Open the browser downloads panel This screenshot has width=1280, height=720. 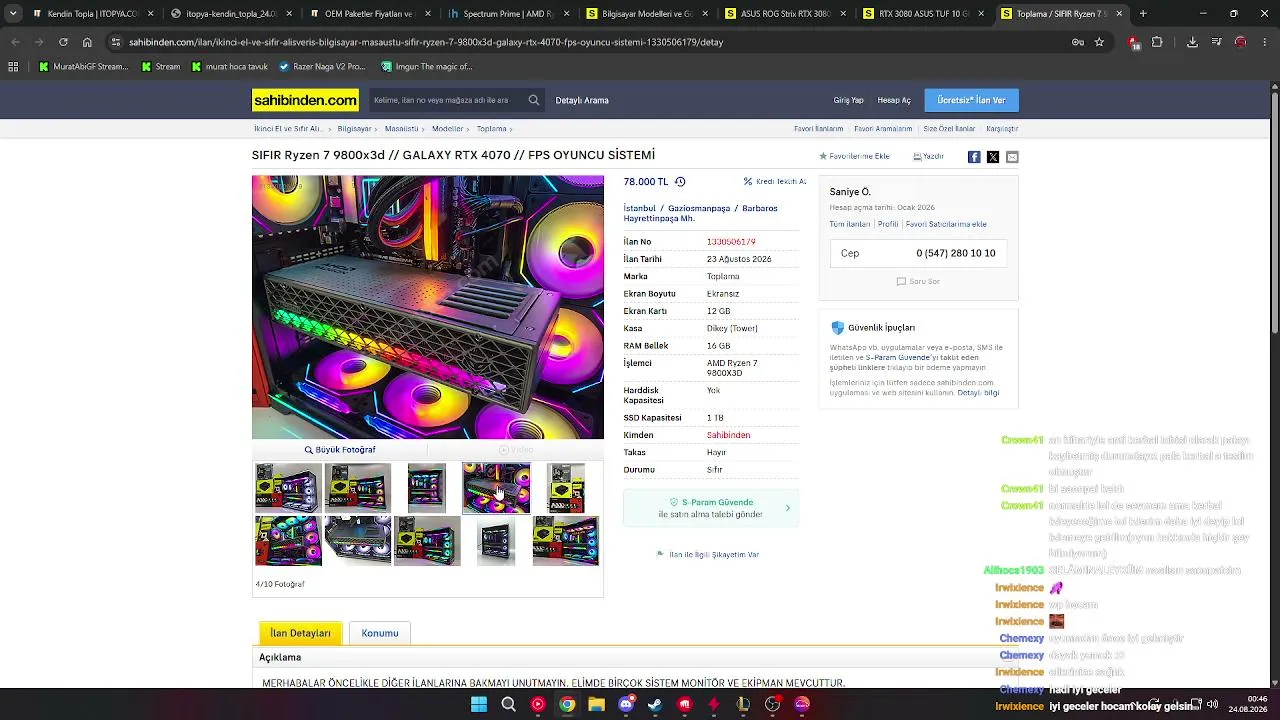click(x=1192, y=42)
